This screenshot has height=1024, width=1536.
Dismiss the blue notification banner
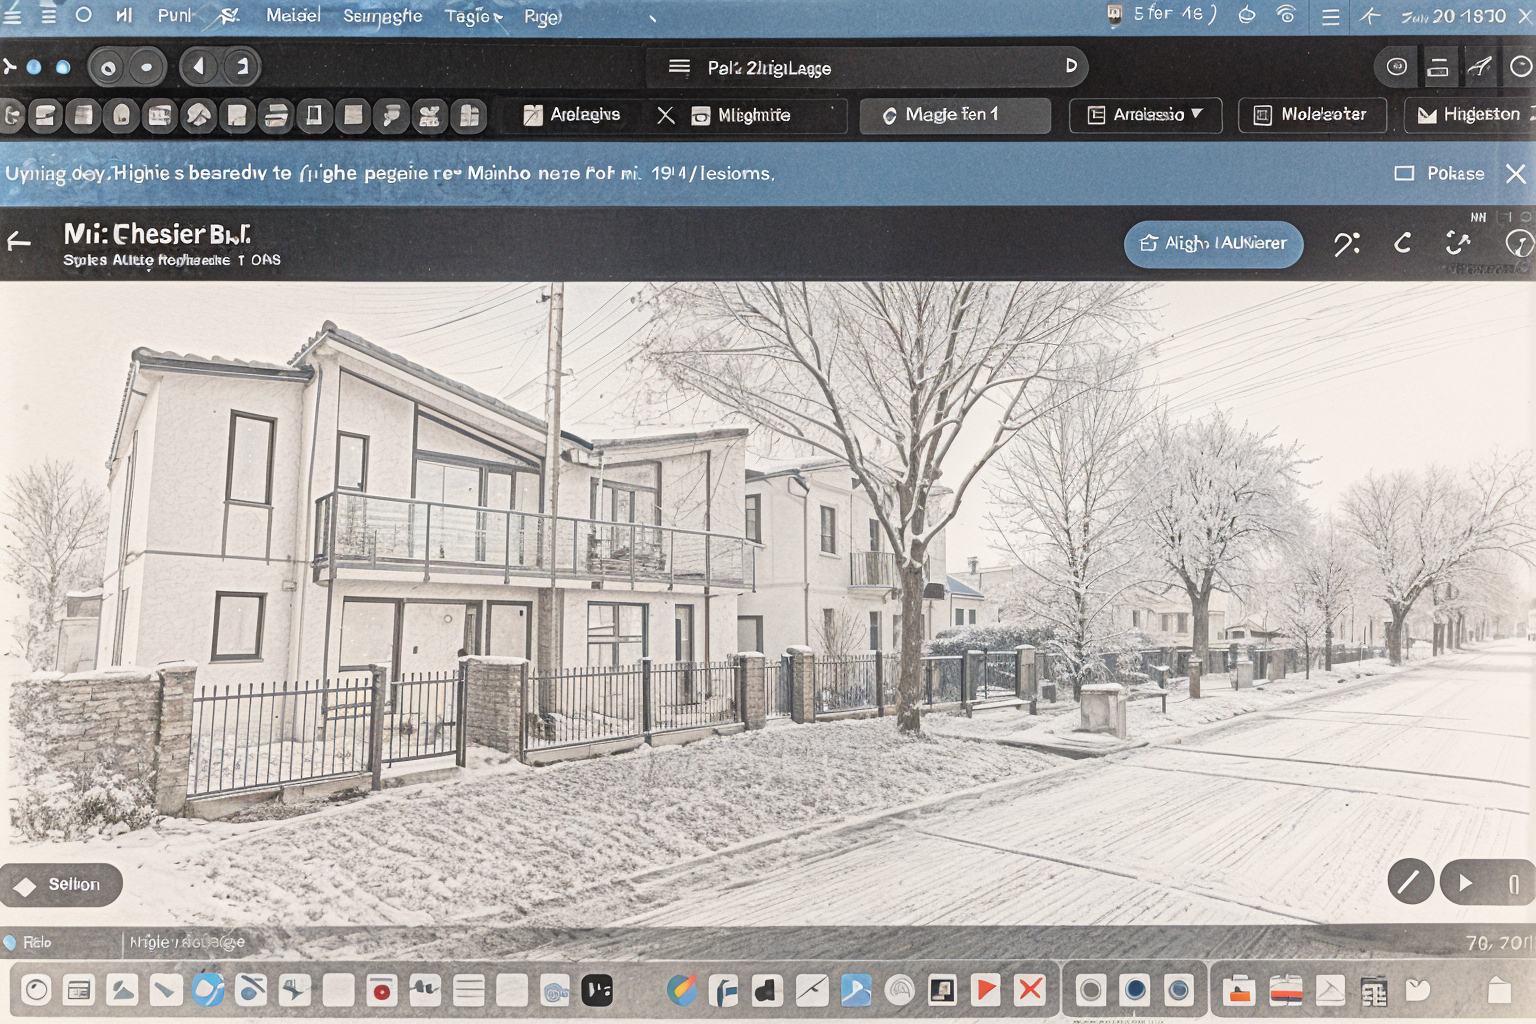[x=1516, y=173]
